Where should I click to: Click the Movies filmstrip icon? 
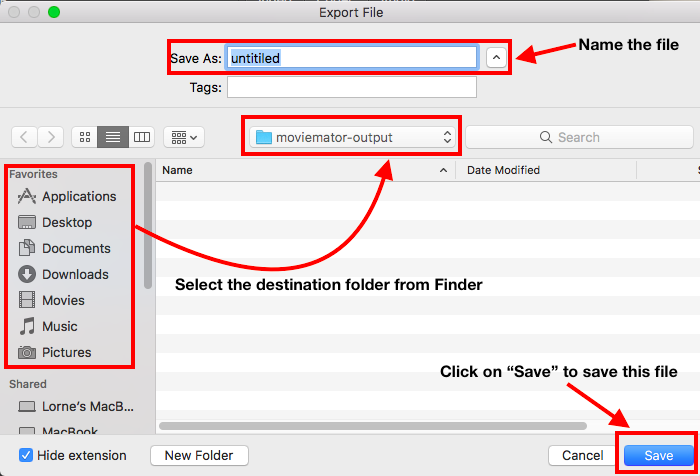click(x=27, y=300)
